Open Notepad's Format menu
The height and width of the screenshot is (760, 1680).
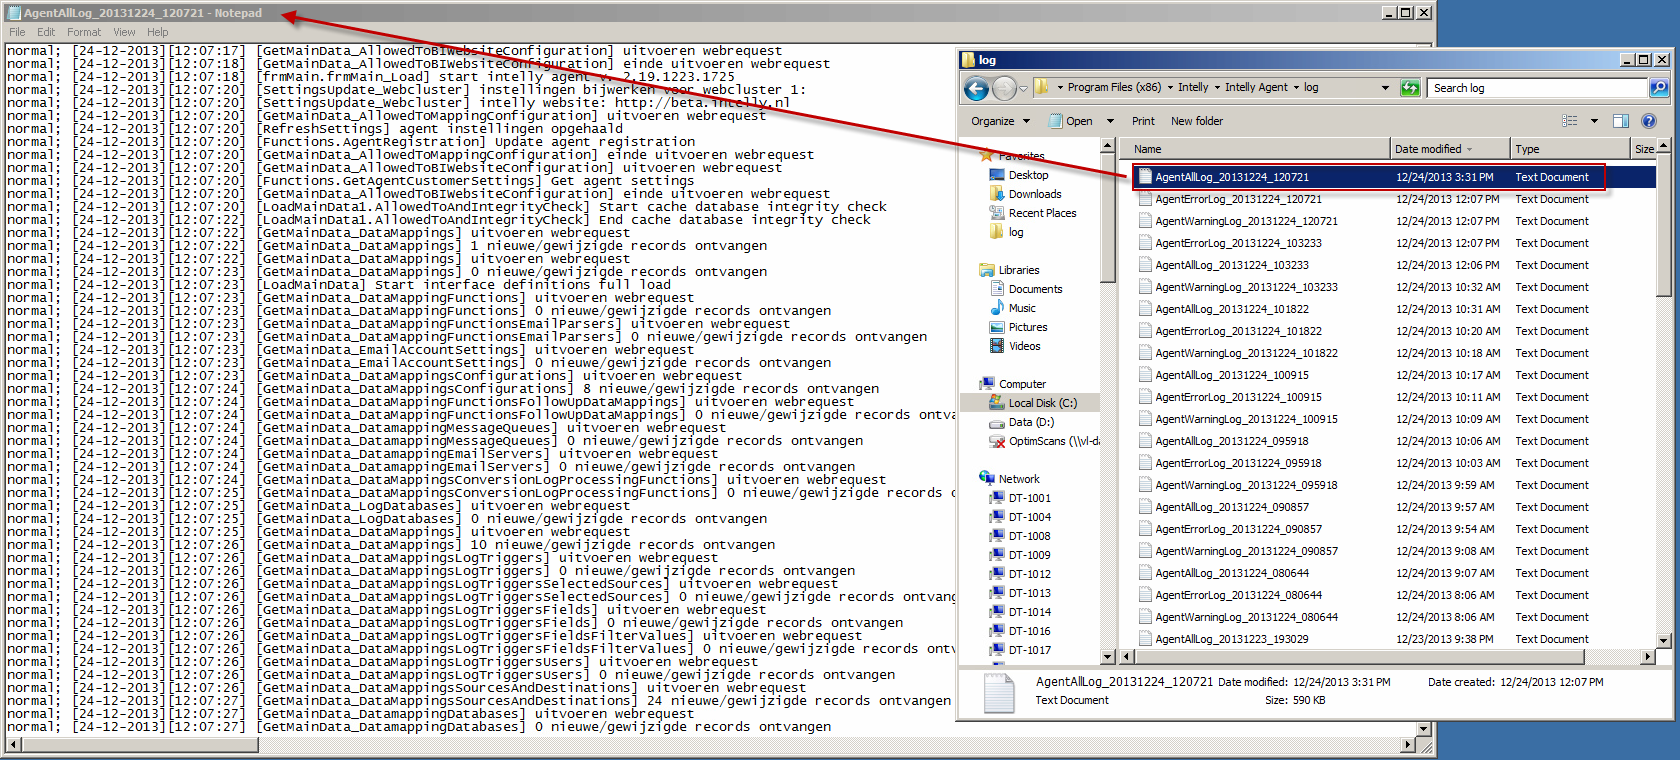pos(84,32)
